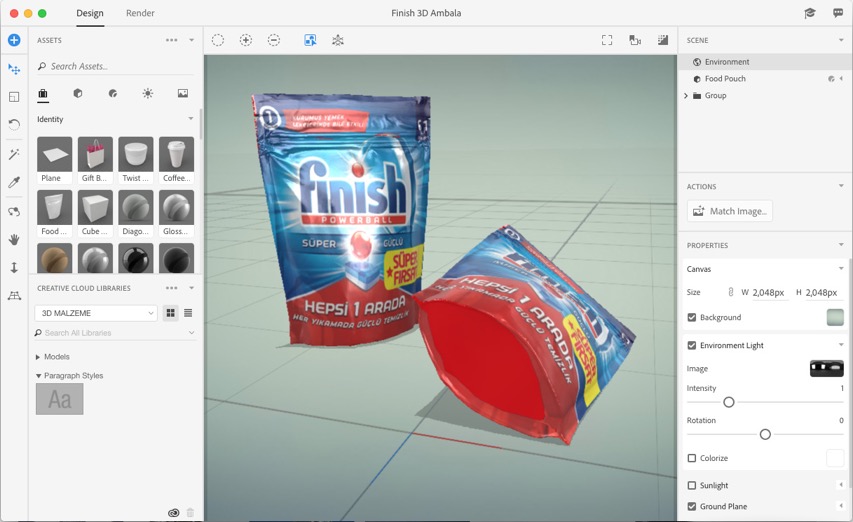853x522 pixels.
Task: Click the Horizon tool icon
Action: point(14,296)
